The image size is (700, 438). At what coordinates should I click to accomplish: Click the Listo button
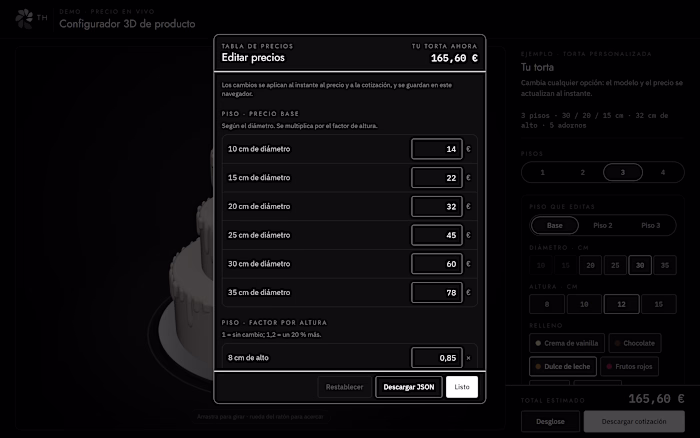pyautogui.click(x=462, y=387)
